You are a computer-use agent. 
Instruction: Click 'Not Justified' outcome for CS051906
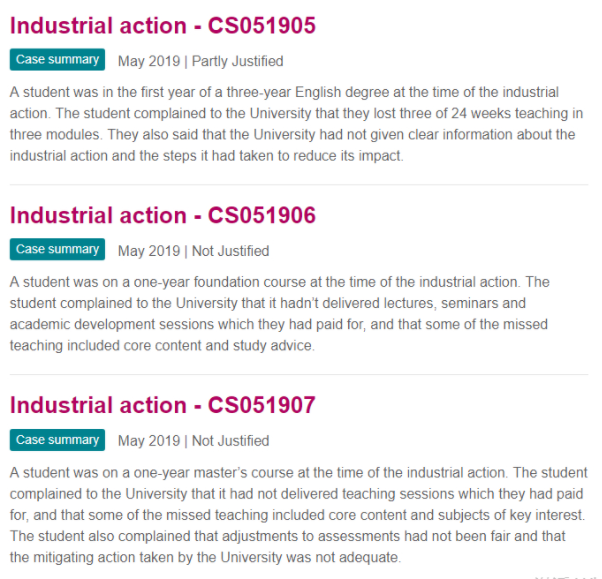pyautogui.click(x=230, y=251)
